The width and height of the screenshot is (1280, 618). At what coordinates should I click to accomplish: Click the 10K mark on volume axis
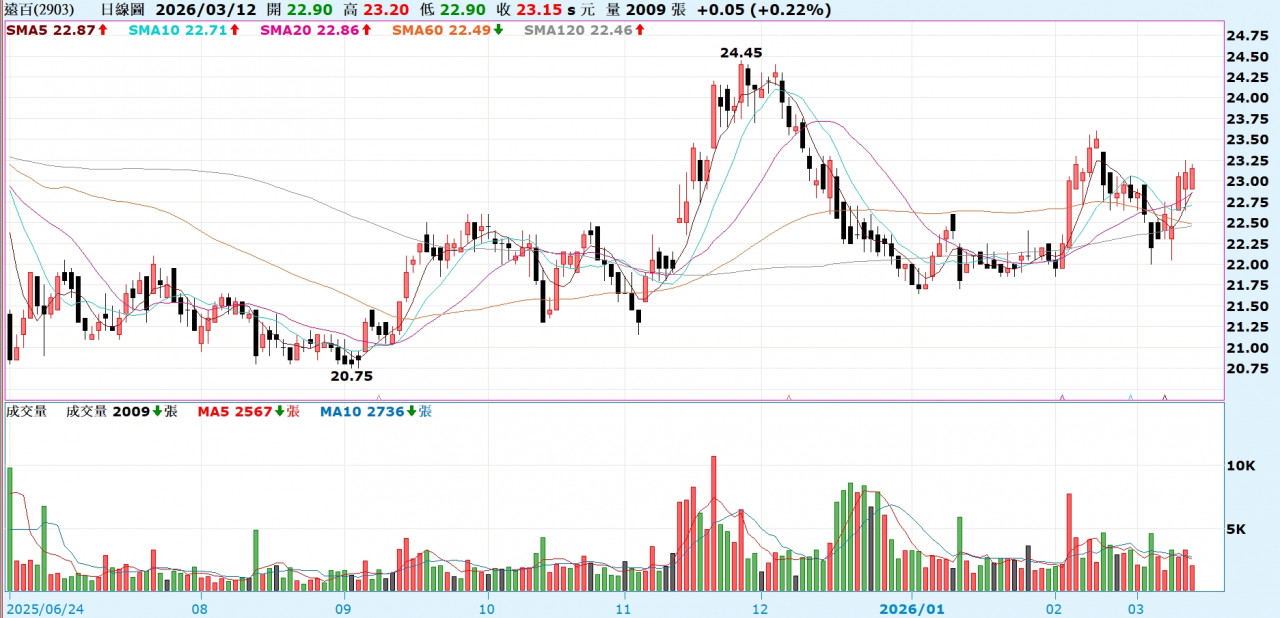tap(1241, 466)
